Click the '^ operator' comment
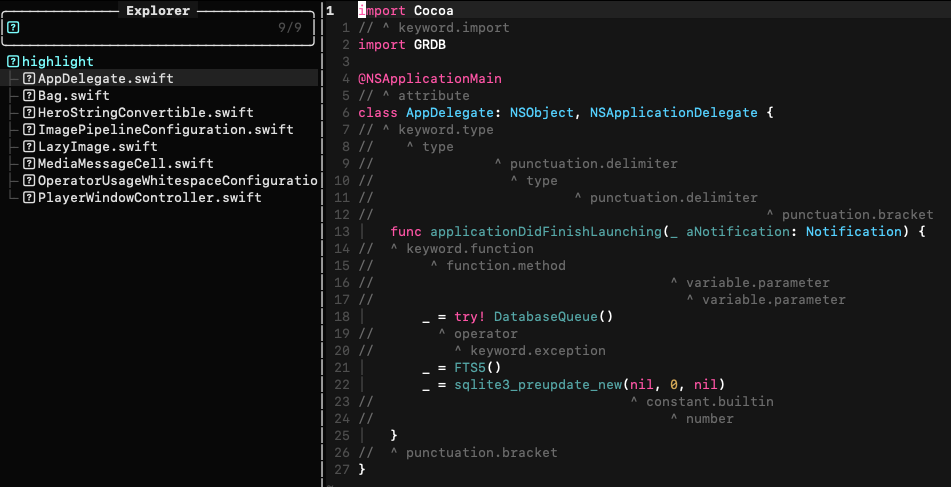This screenshot has height=487, width=951. tap(478, 334)
